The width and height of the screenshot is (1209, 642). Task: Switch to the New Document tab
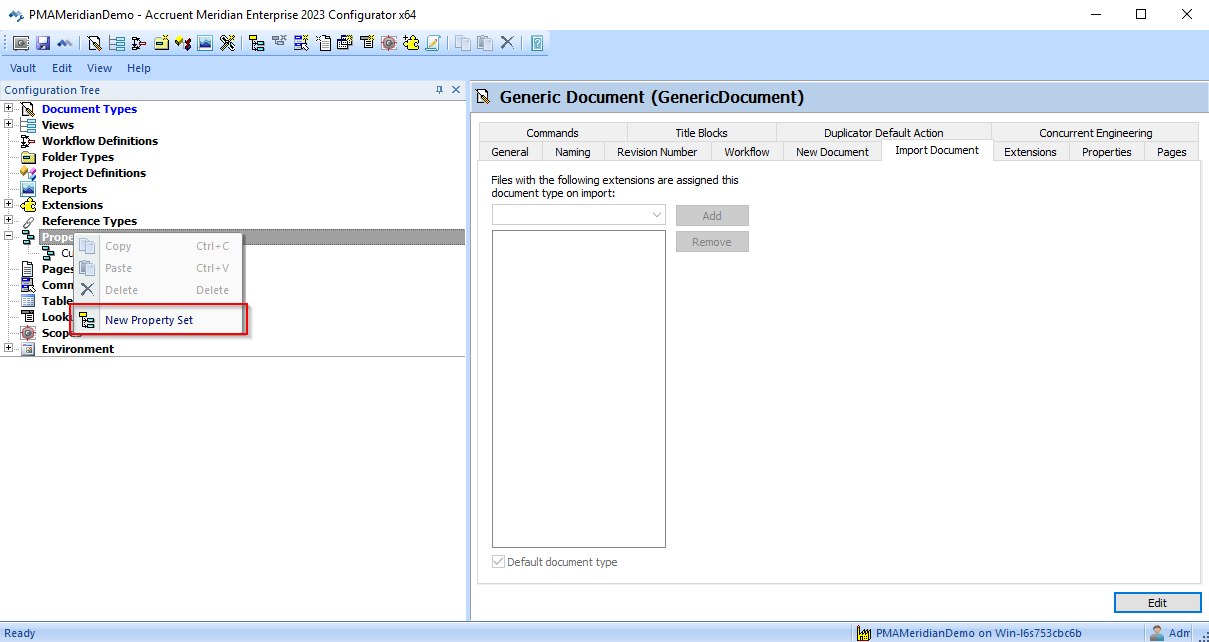coord(833,152)
